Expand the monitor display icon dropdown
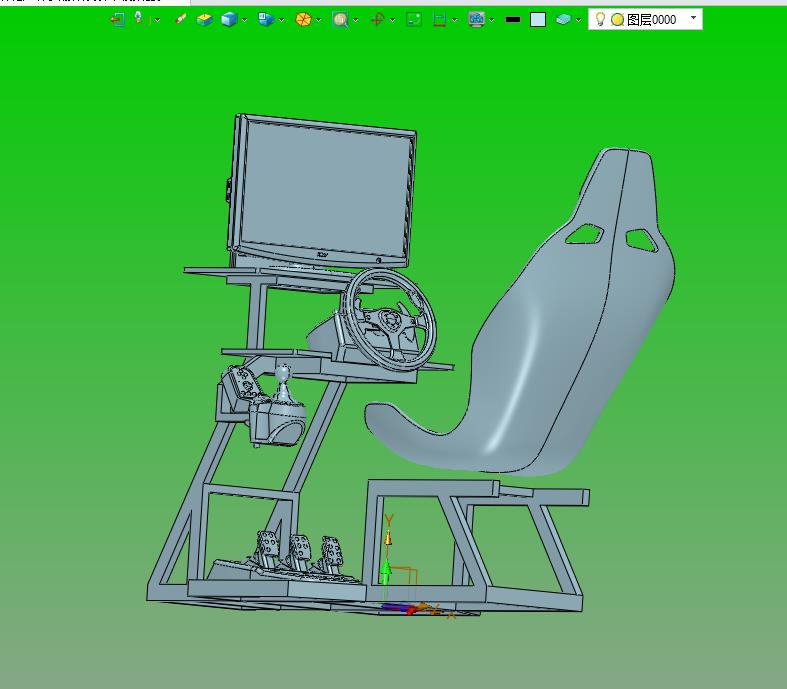 (x=491, y=20)
